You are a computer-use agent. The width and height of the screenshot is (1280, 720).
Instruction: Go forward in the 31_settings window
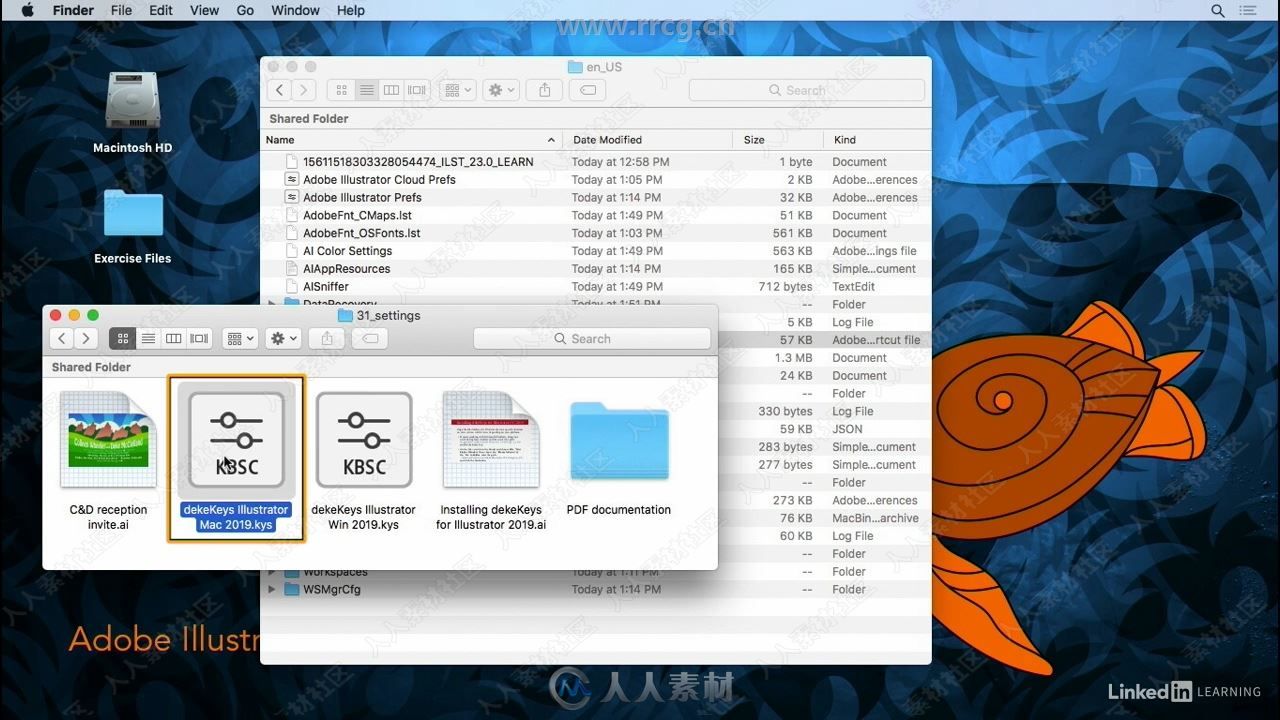point(87,339)
